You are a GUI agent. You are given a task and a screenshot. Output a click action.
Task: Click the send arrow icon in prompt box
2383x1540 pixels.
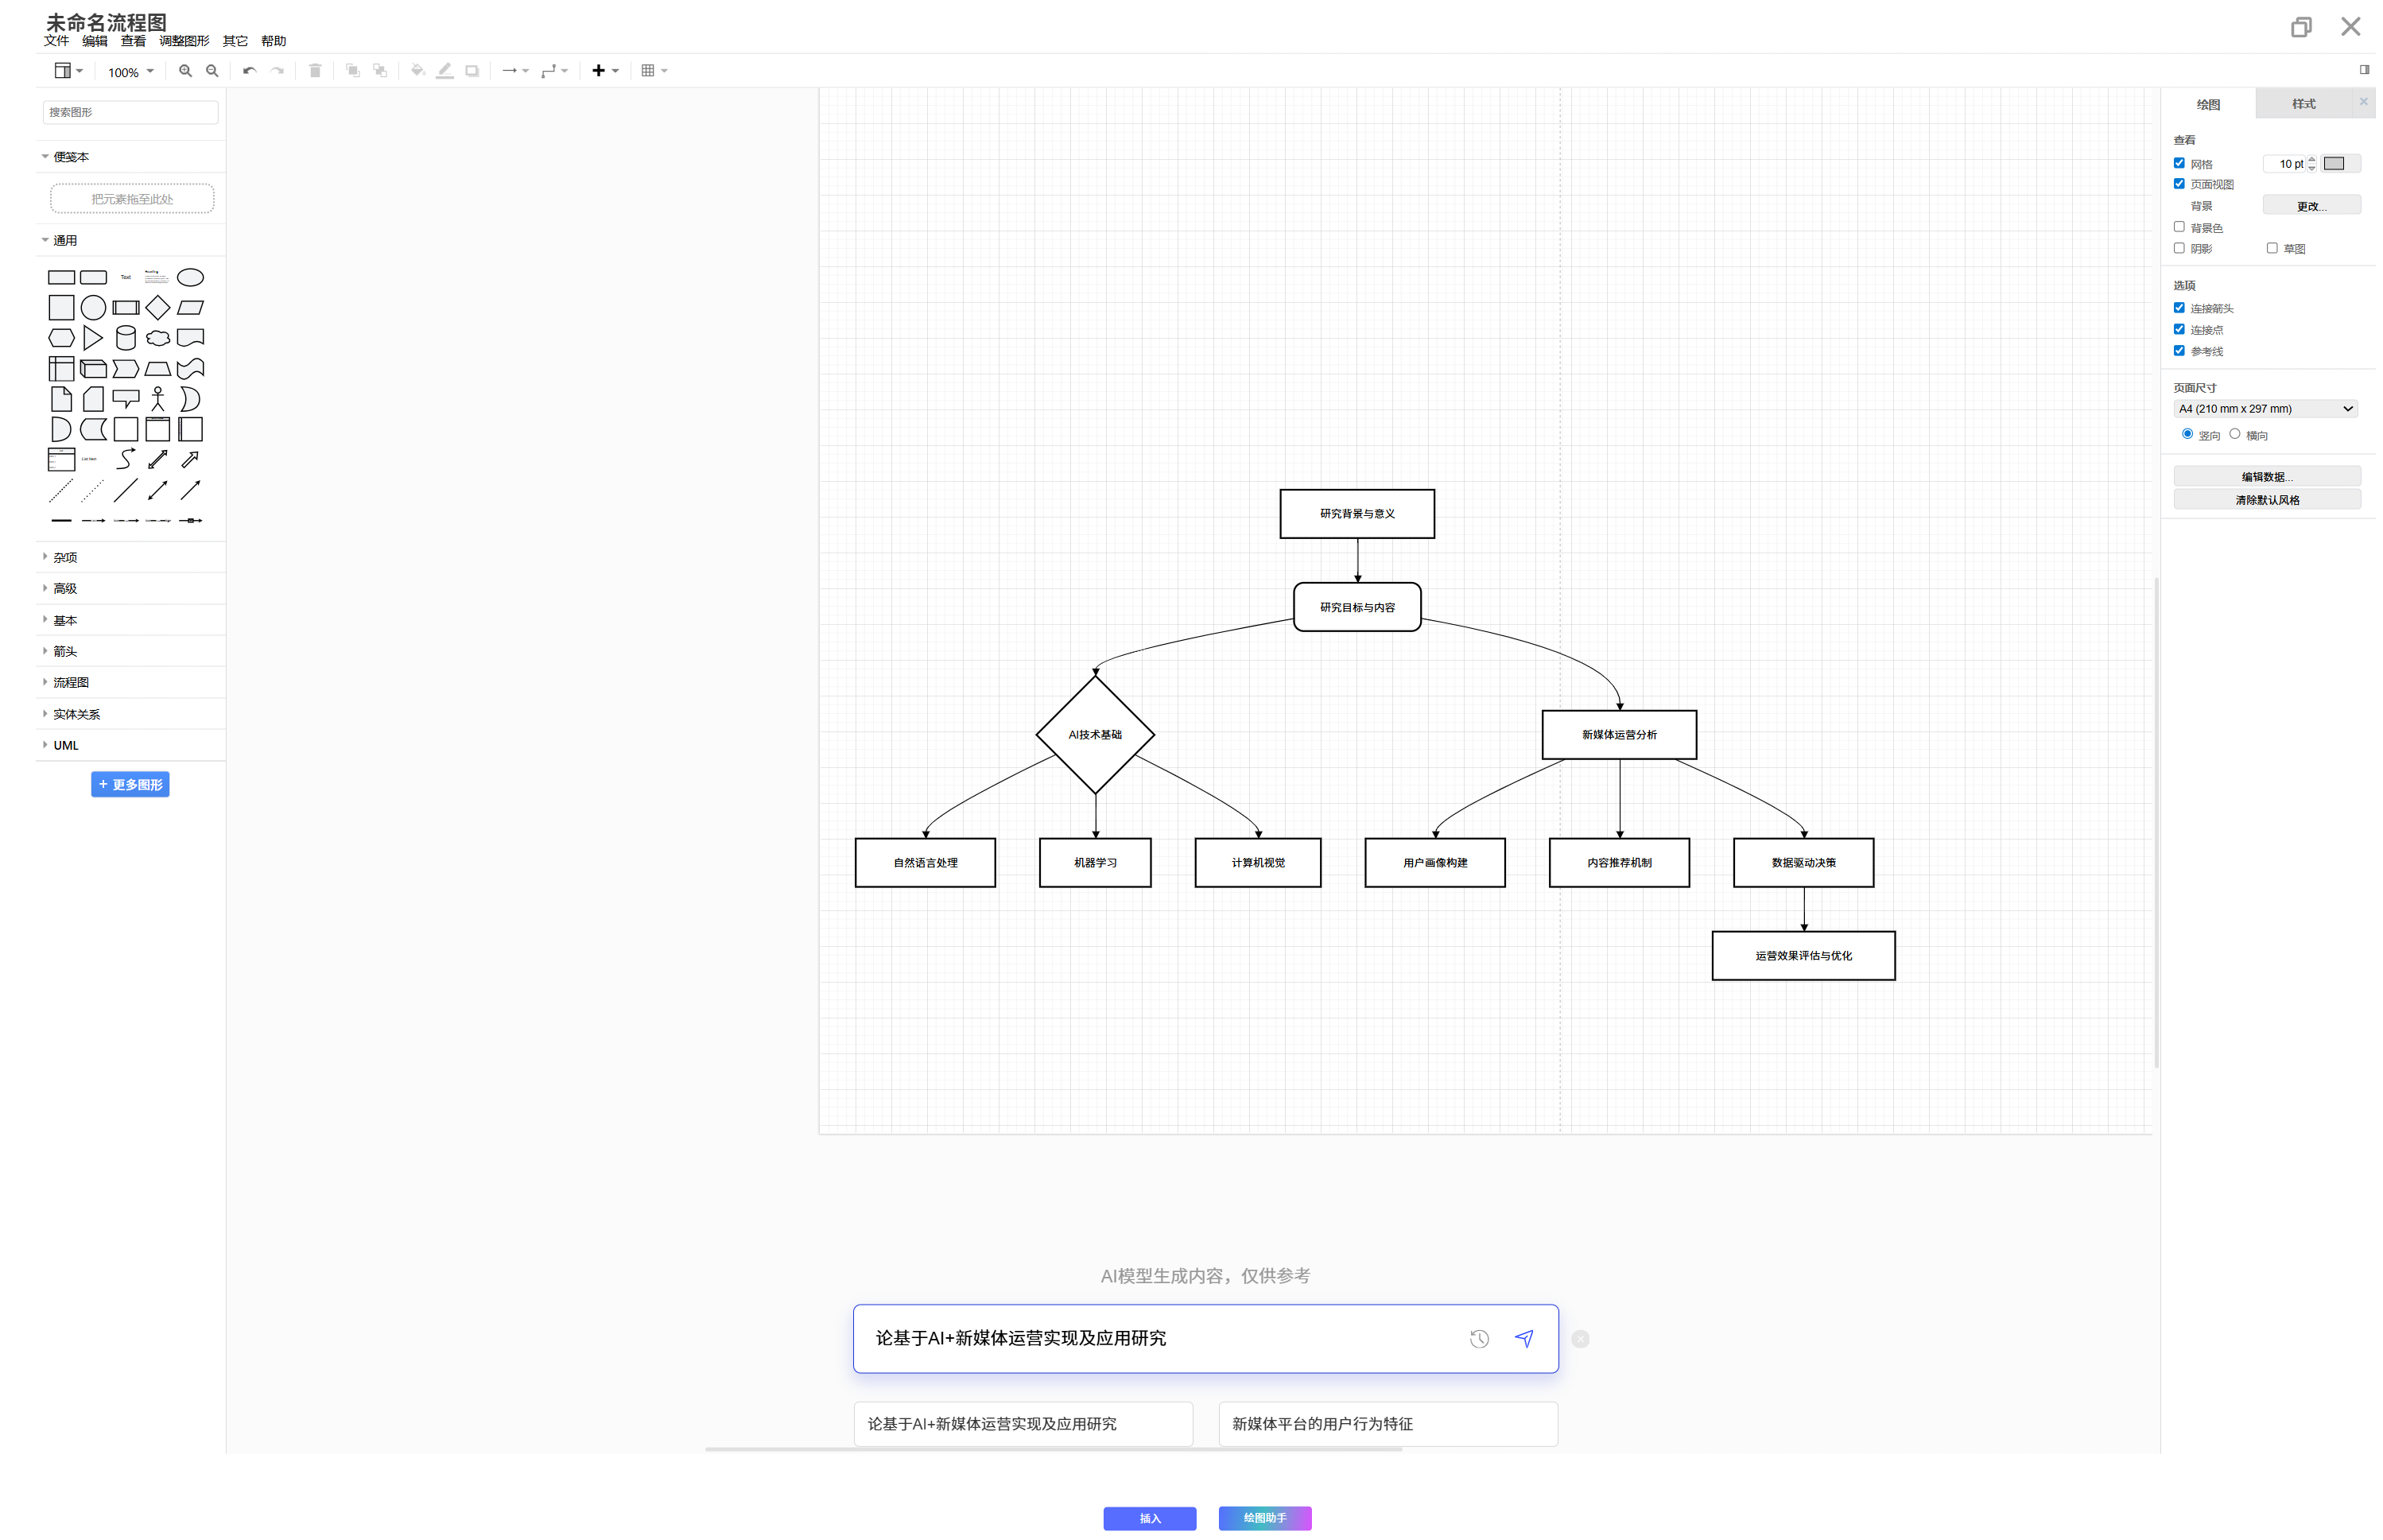tap(1523, 1338)
